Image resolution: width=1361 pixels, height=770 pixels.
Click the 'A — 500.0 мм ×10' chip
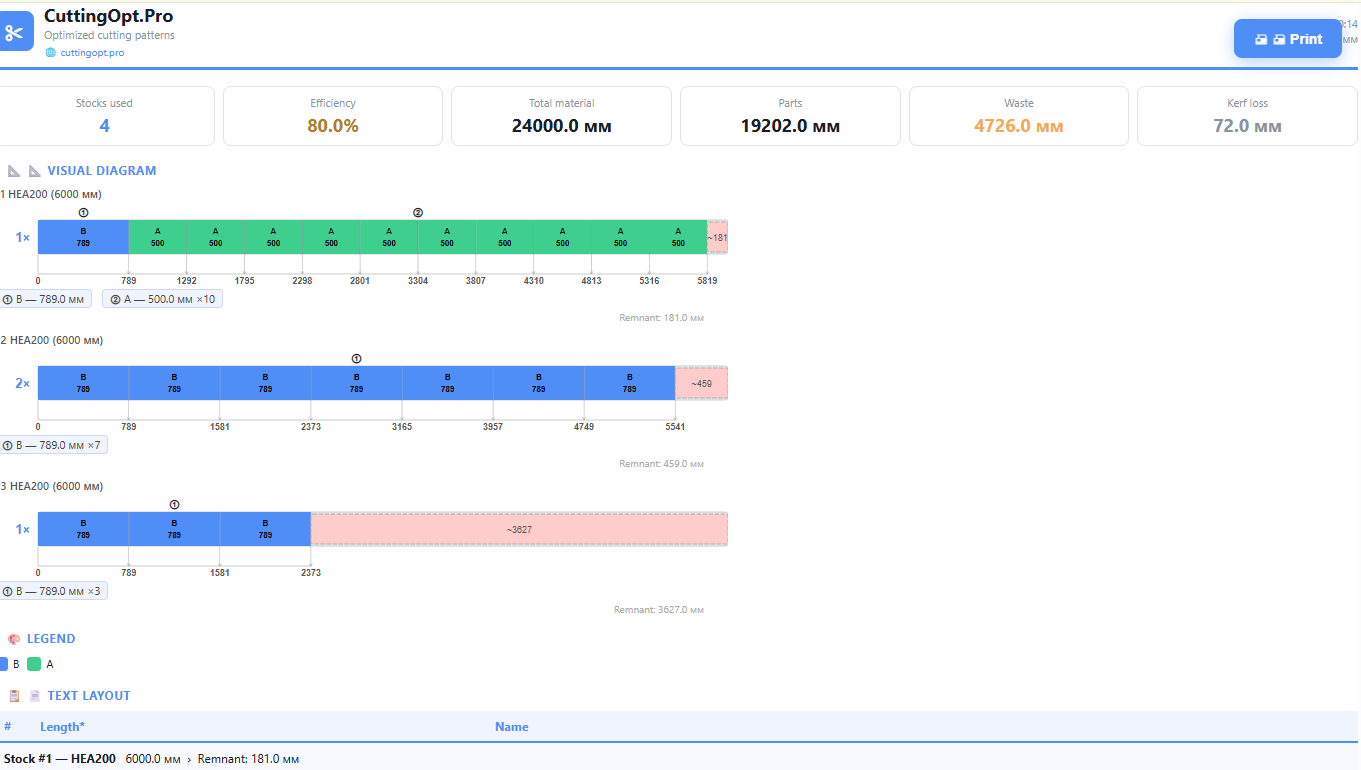[162, 299]
